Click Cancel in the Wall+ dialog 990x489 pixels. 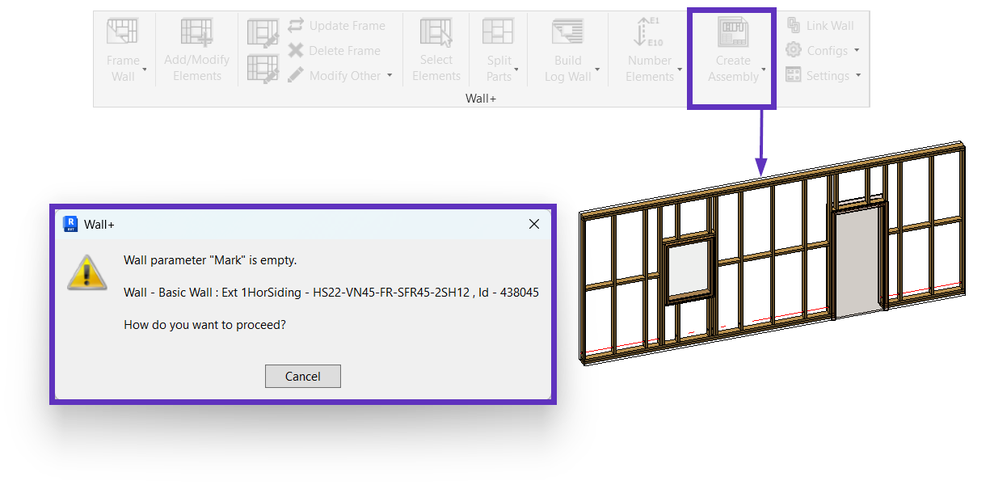tap(302, 376)
